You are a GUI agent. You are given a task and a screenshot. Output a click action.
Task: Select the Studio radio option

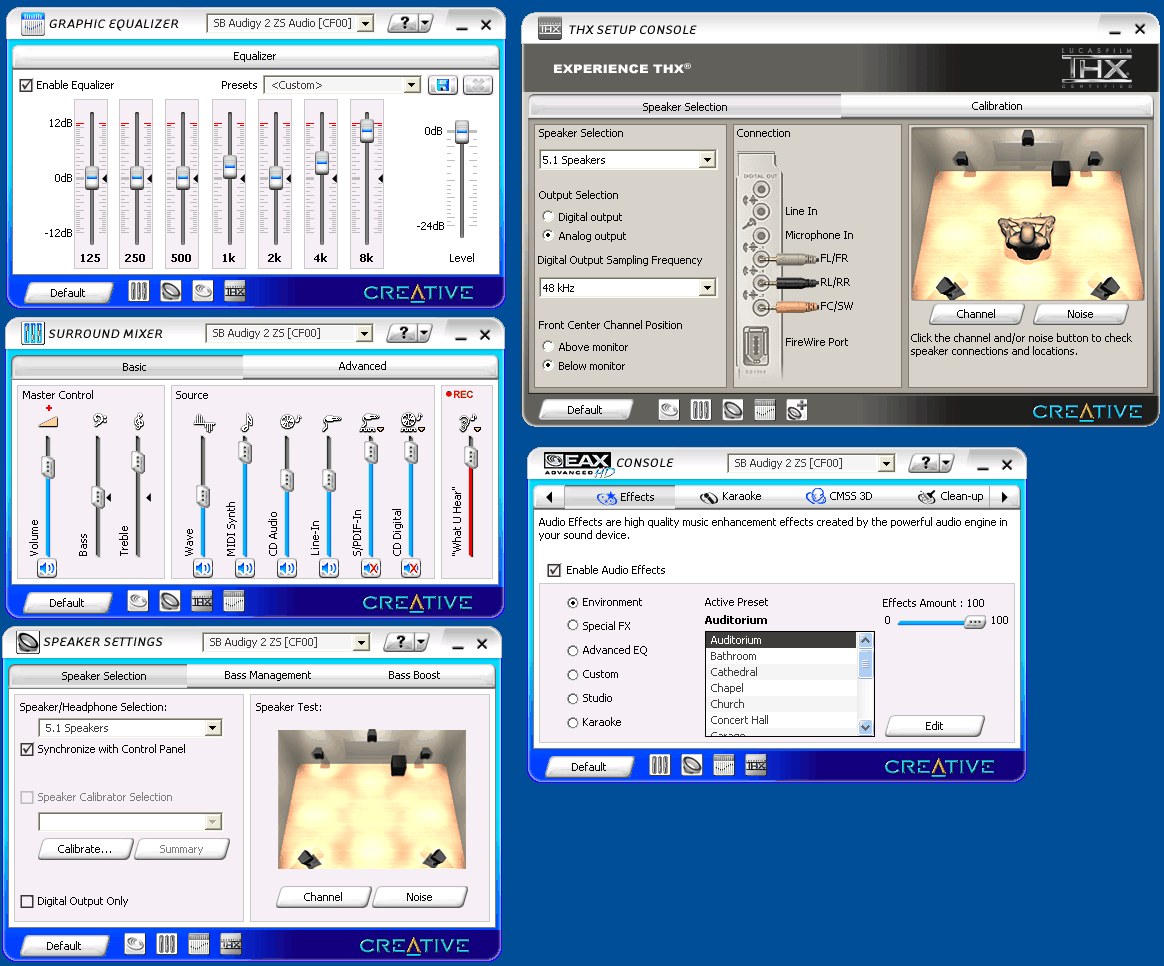[572, 699]
